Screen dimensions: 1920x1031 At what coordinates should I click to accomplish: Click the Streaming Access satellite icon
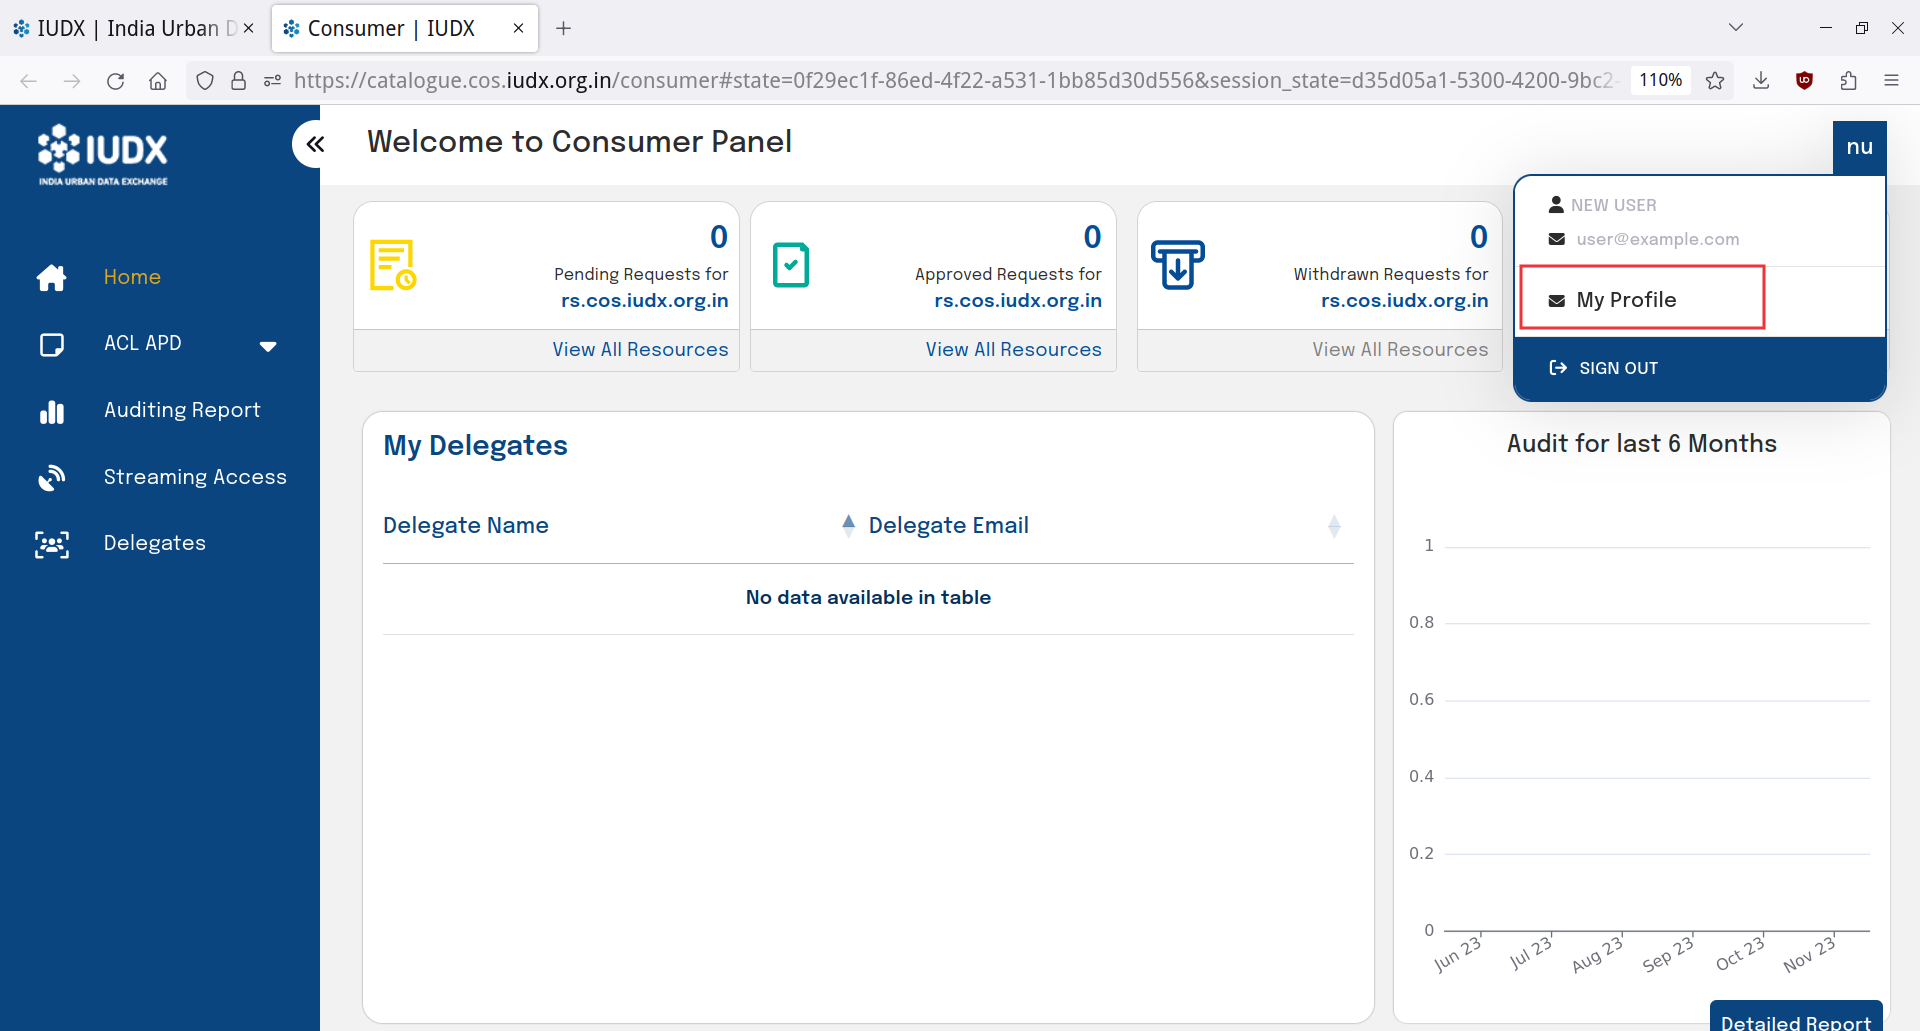click(x=52, y=478)
